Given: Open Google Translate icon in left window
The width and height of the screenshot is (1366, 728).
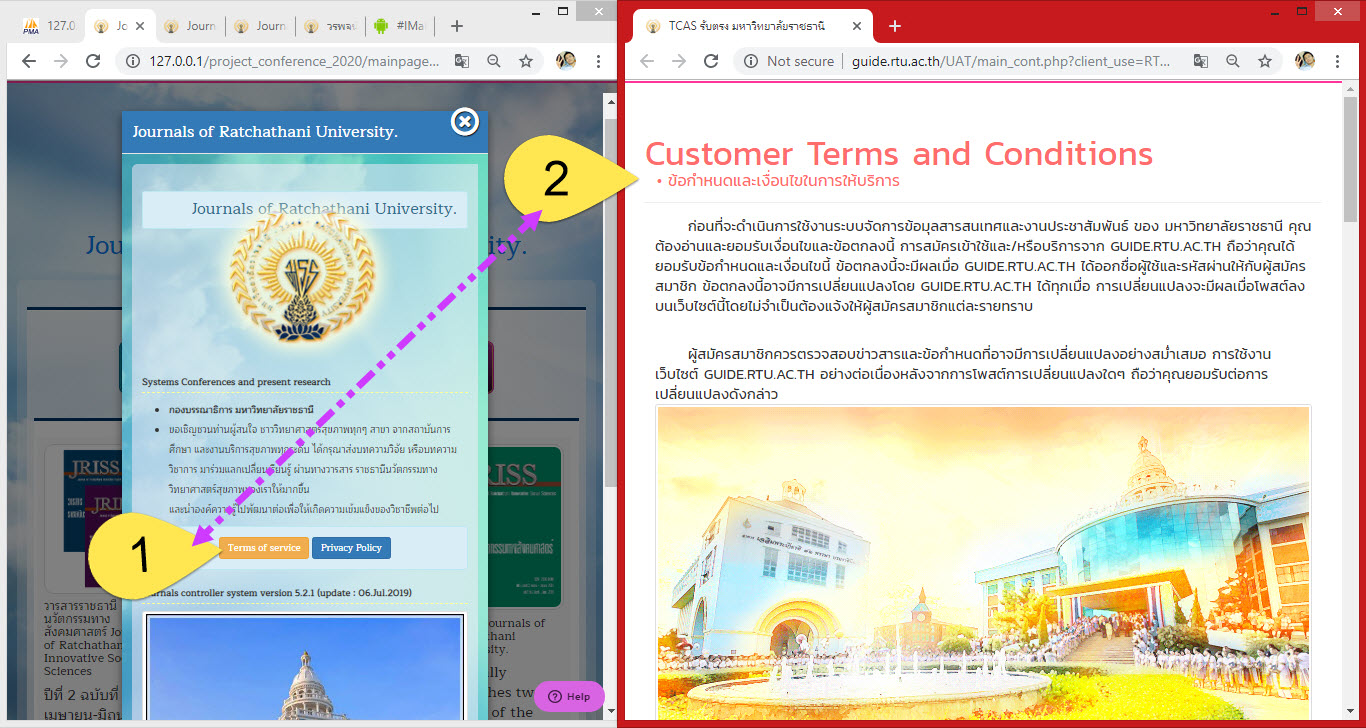Looking at the screenshot, I should click(x=461, y=61).
